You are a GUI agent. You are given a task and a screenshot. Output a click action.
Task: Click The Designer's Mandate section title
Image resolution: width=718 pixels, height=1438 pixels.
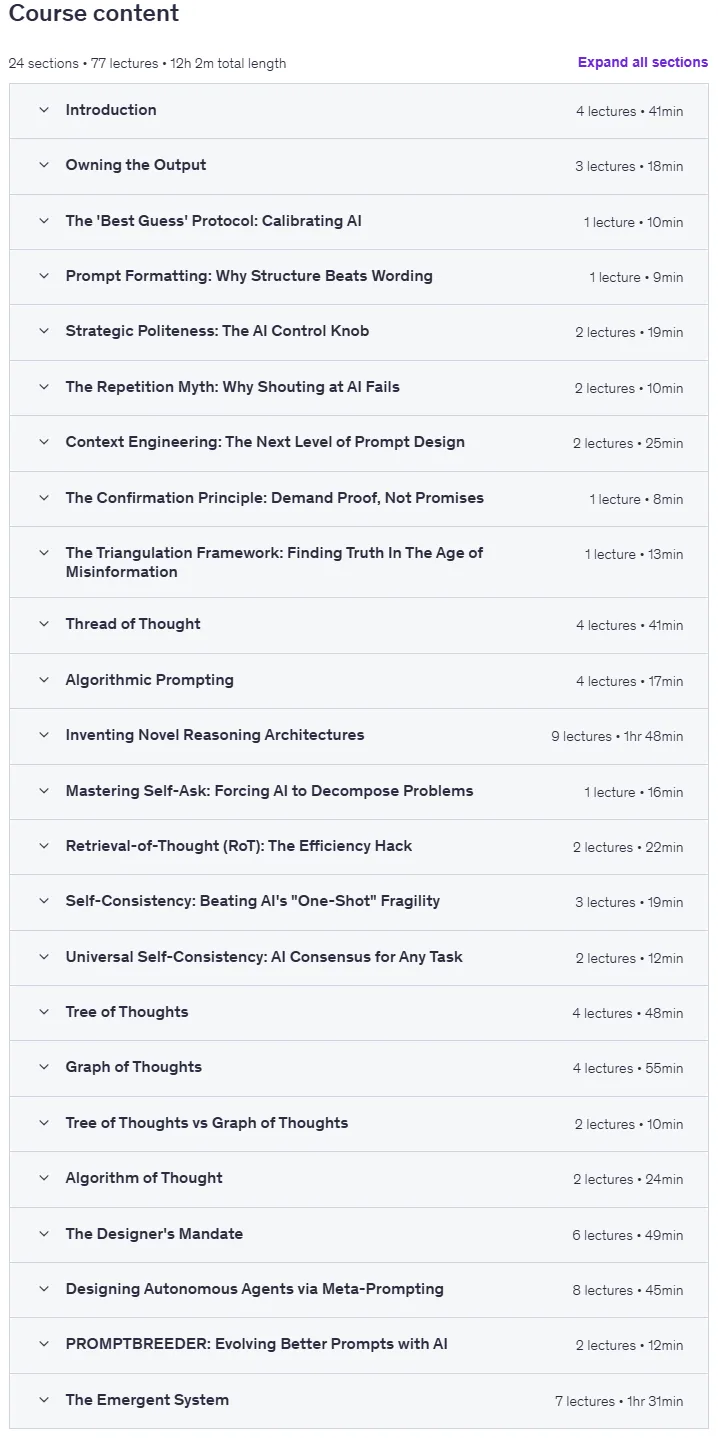[x=154, y=1234]
